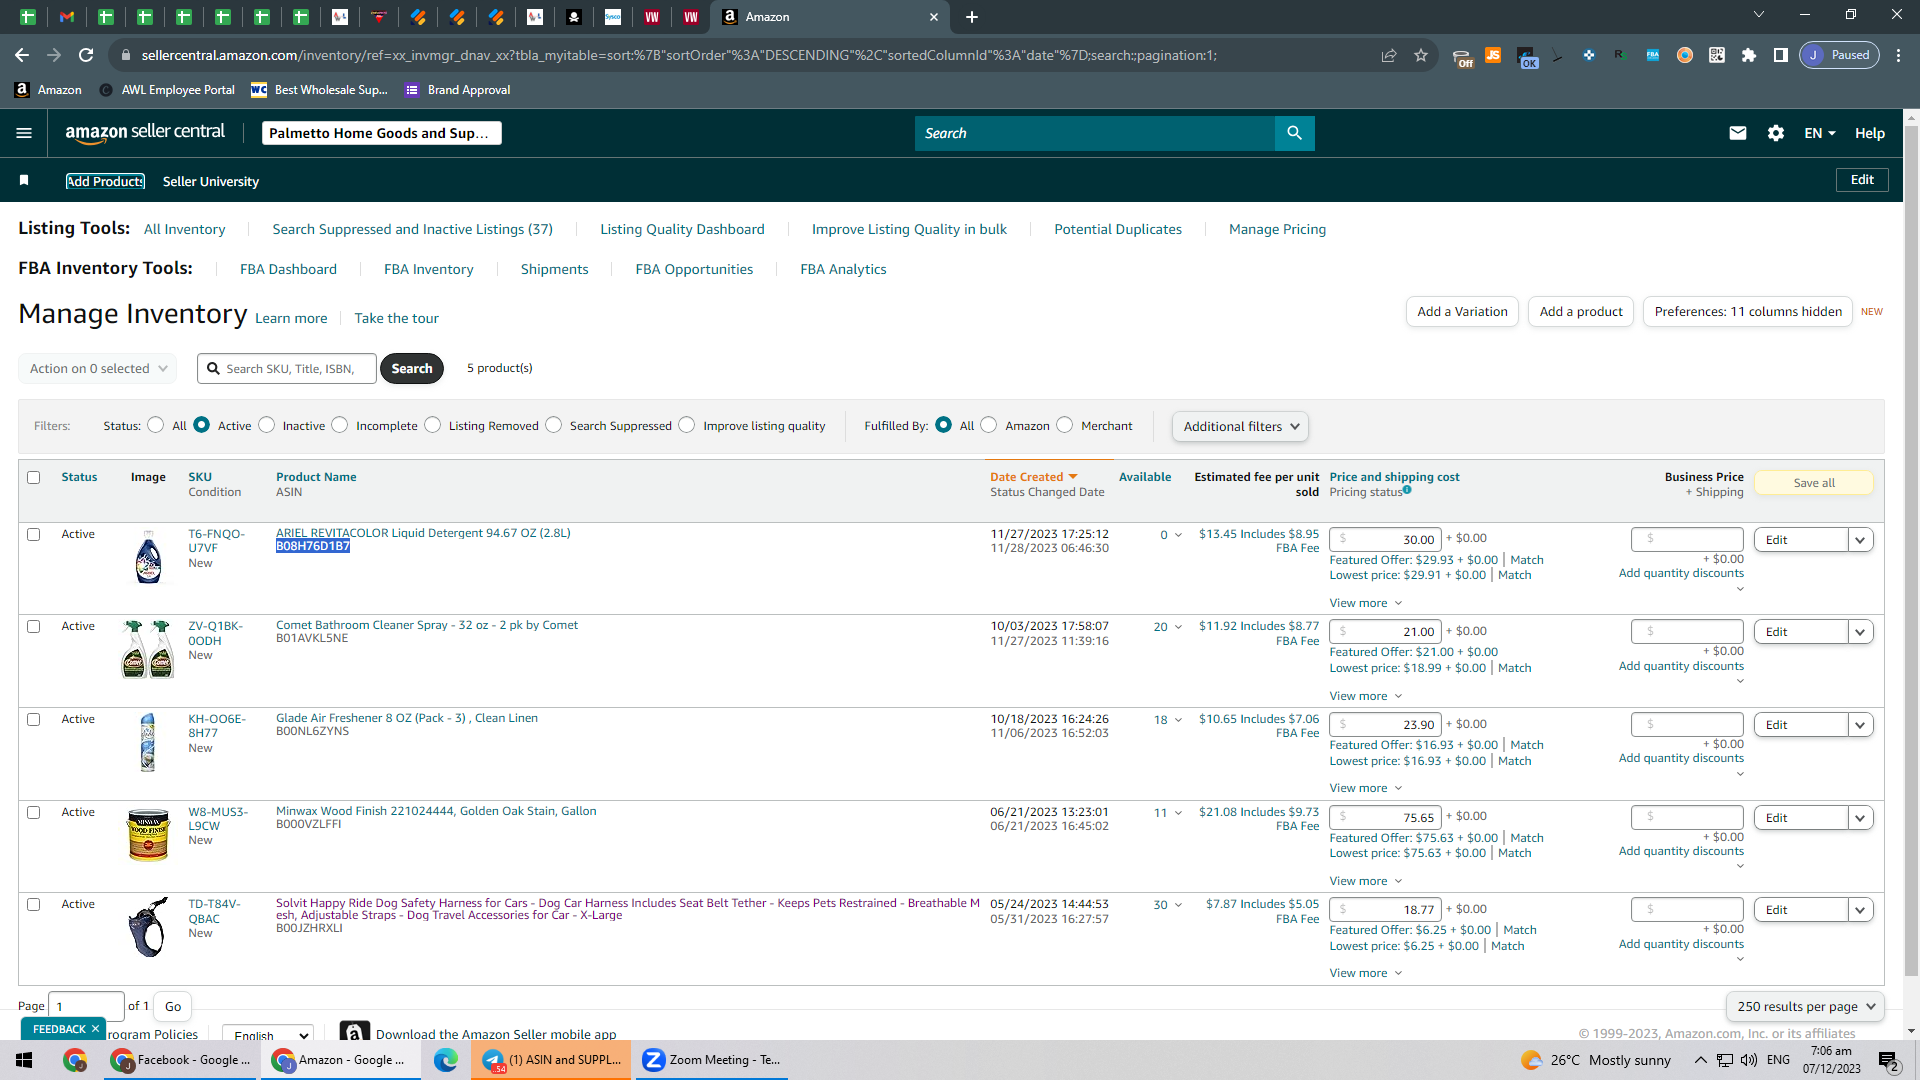This screenshot has width=1920, height=1080.
Task: Open the Brand Approval bookmark
Action: tap(457, 90)
